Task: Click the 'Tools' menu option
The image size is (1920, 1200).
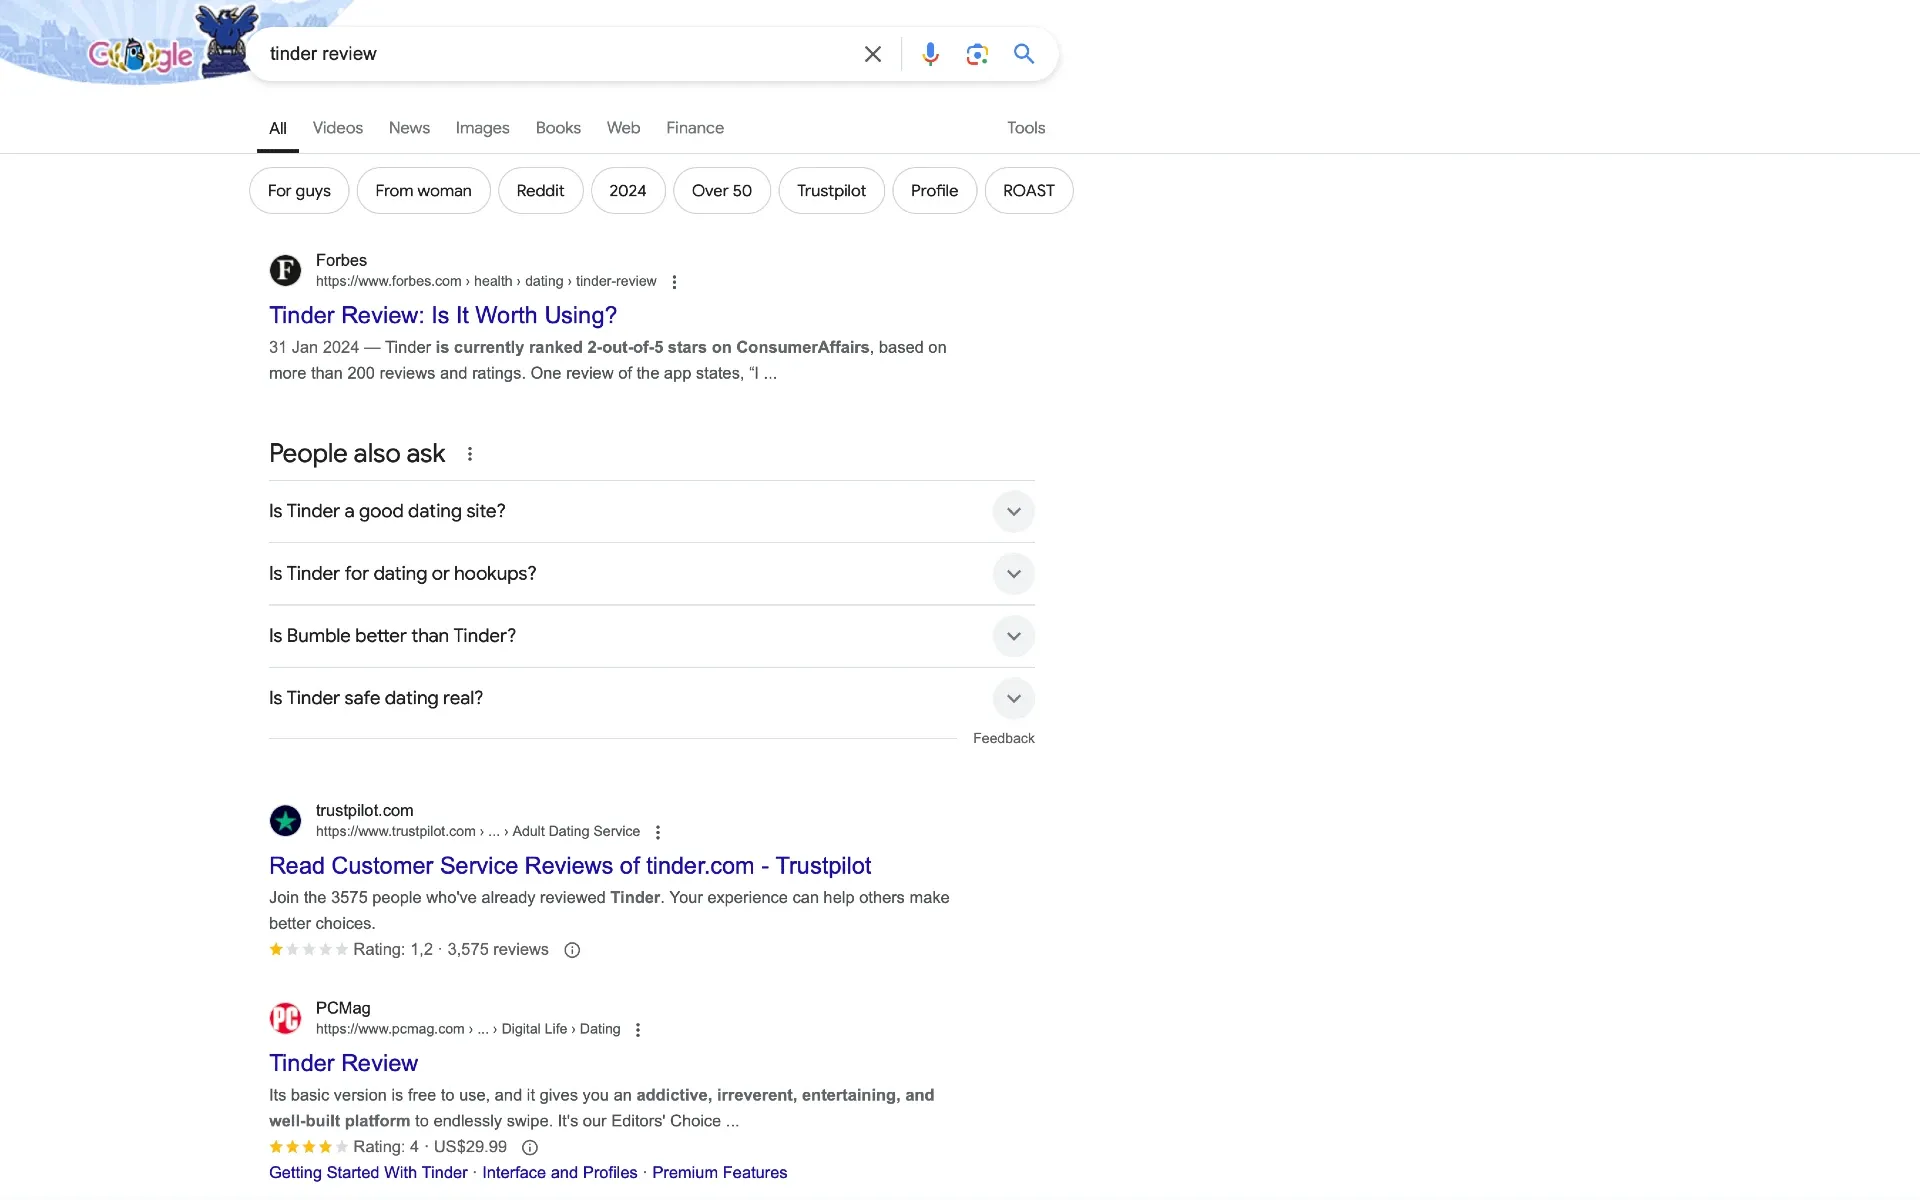Action: (x=1026, y=127)
